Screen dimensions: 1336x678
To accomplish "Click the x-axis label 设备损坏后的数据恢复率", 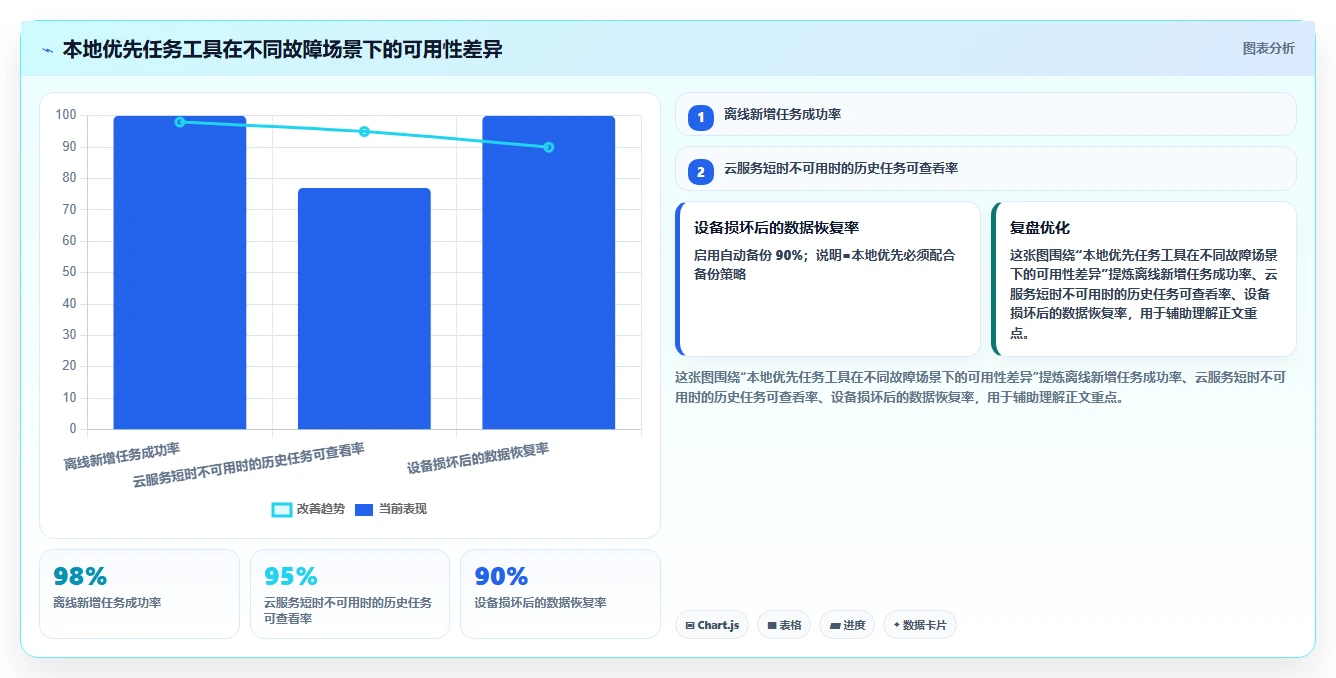I will click(478, 459).
